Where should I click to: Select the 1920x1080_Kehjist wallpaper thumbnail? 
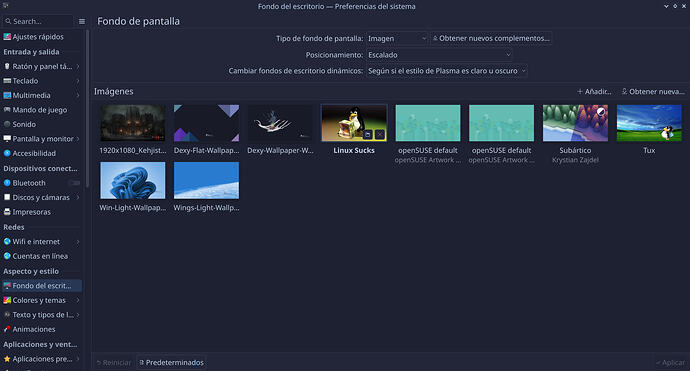coord(132,123)
